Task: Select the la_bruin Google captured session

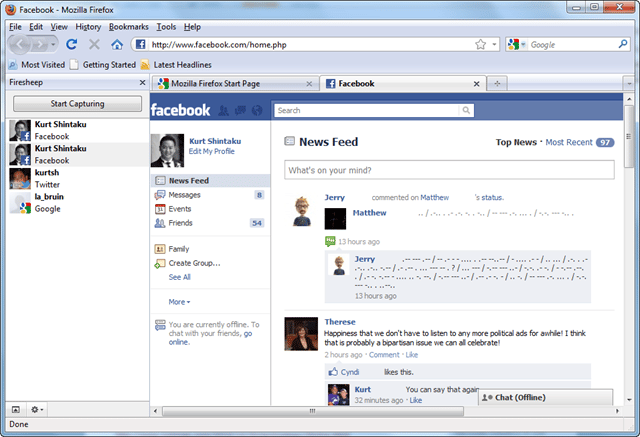Action: [78, 202]
